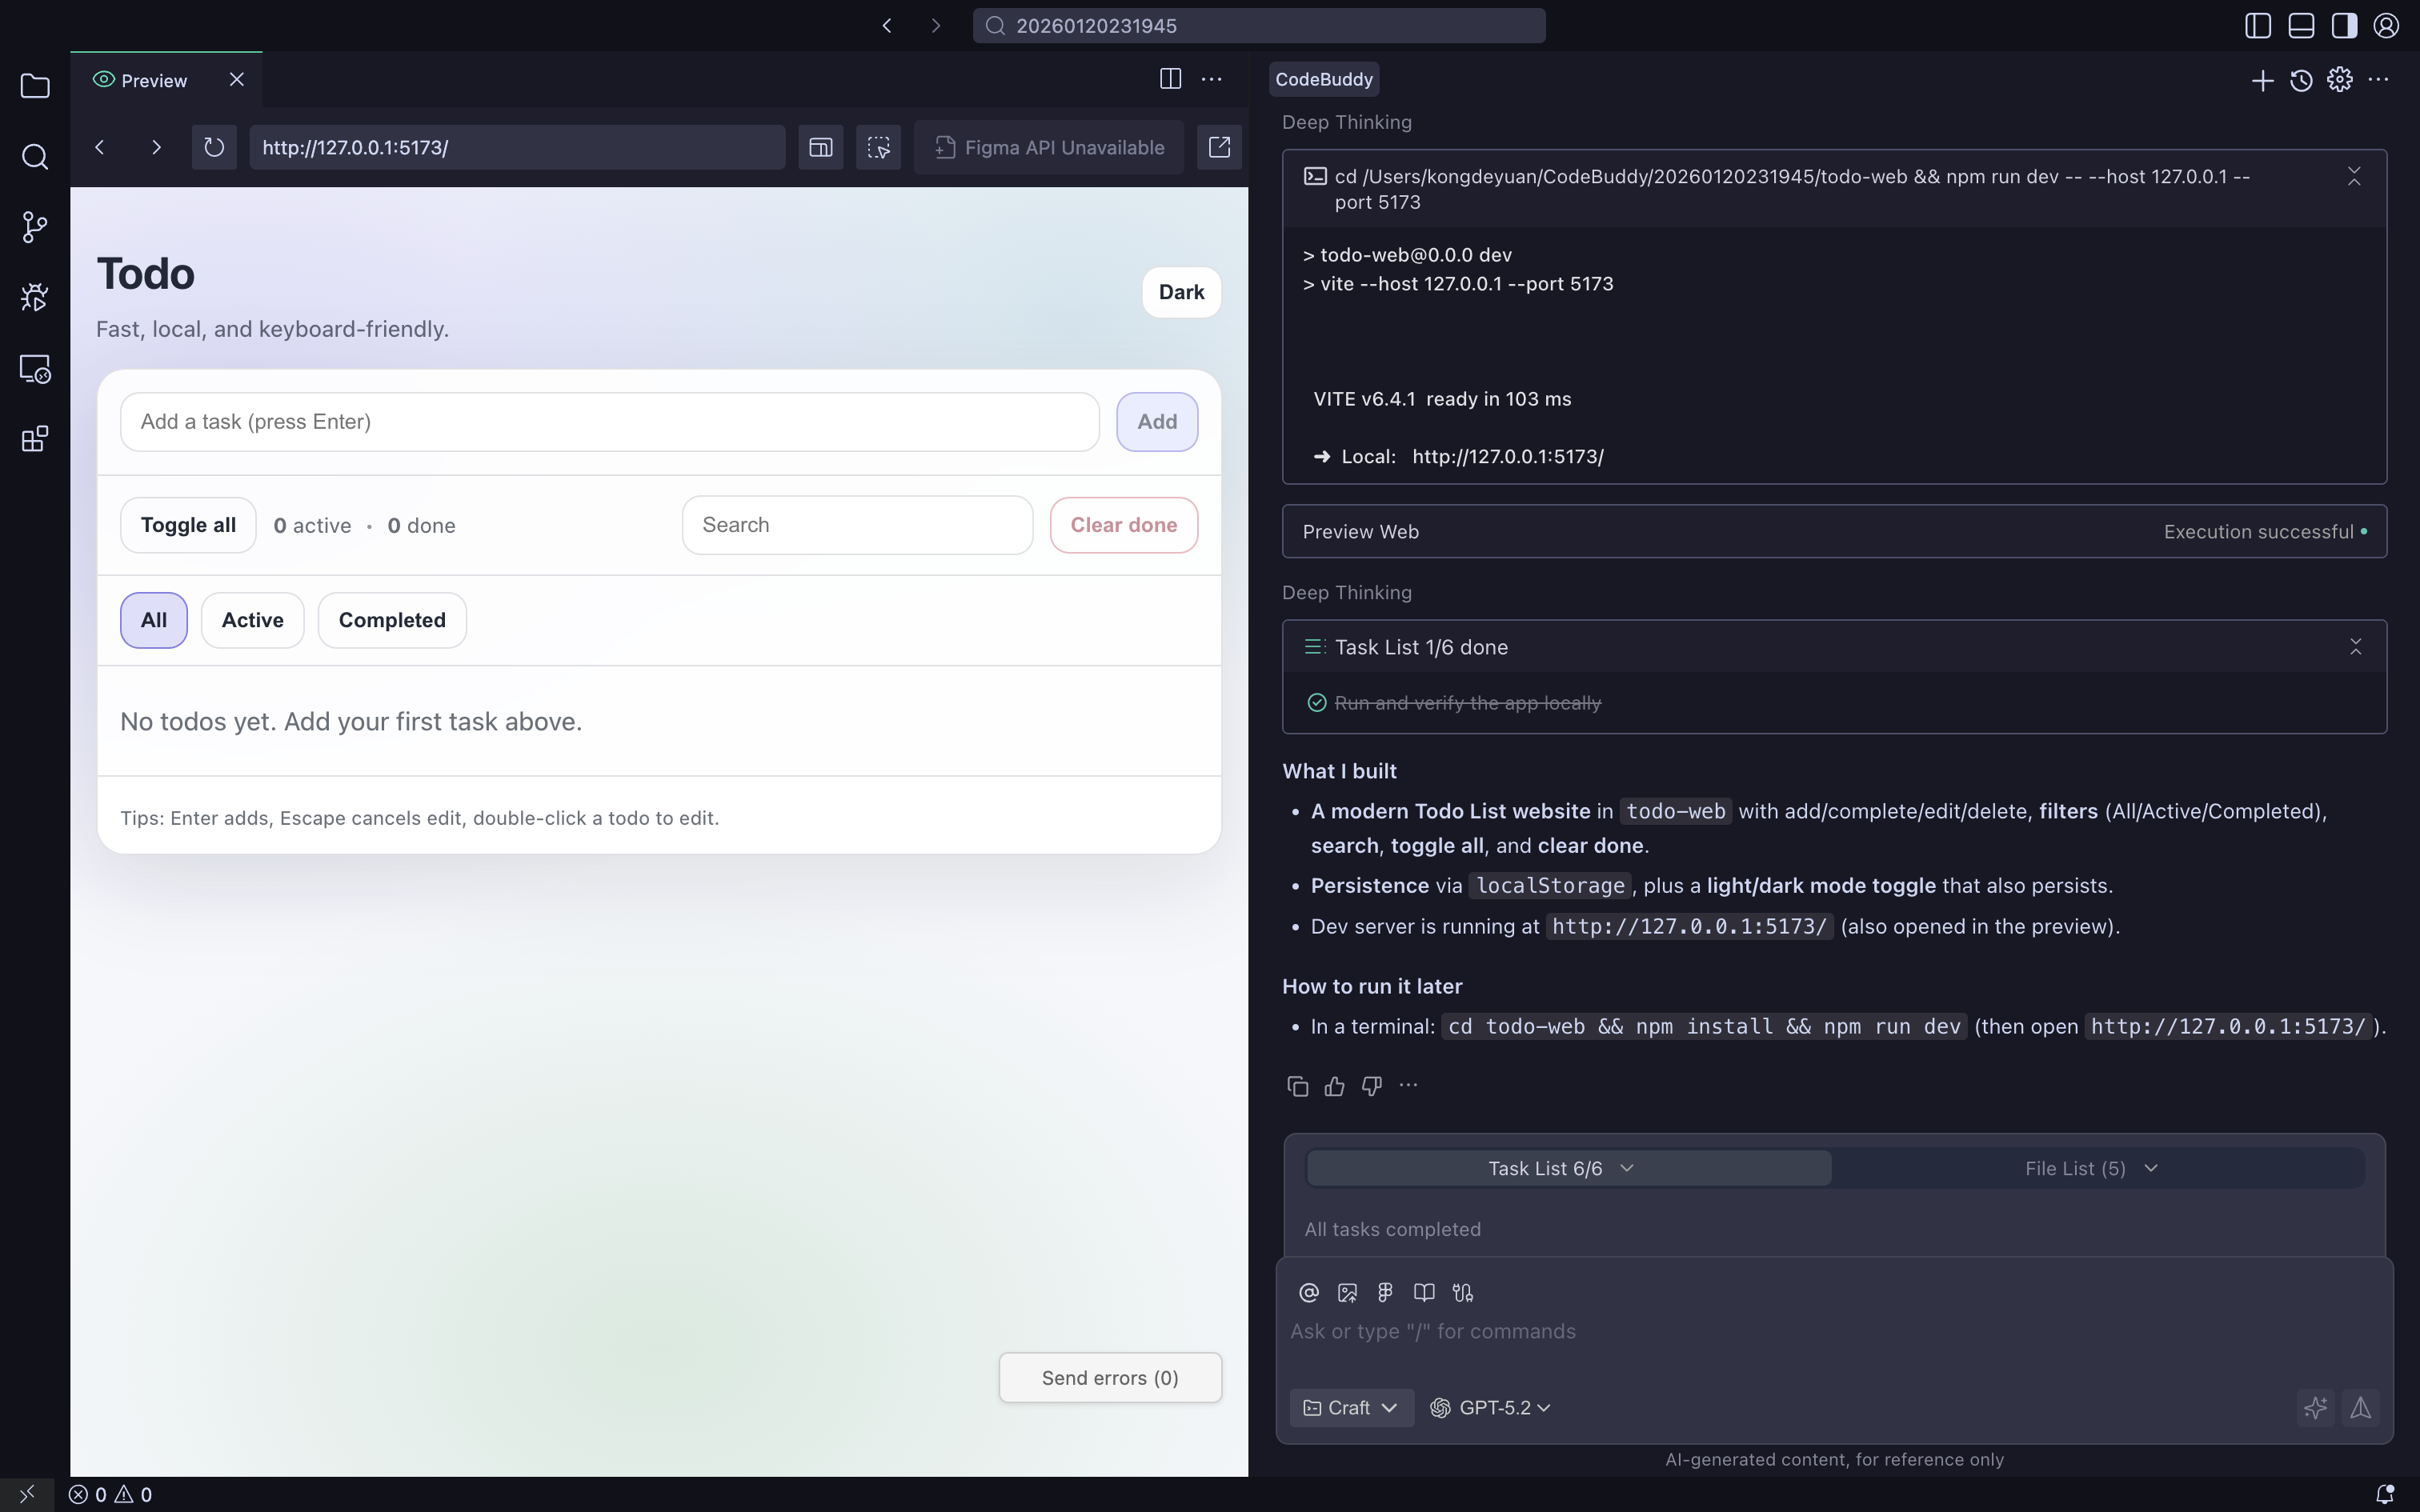2420x1512 pixels.
Task: Select the Active filter tab
Action: (x=252, y=620)
